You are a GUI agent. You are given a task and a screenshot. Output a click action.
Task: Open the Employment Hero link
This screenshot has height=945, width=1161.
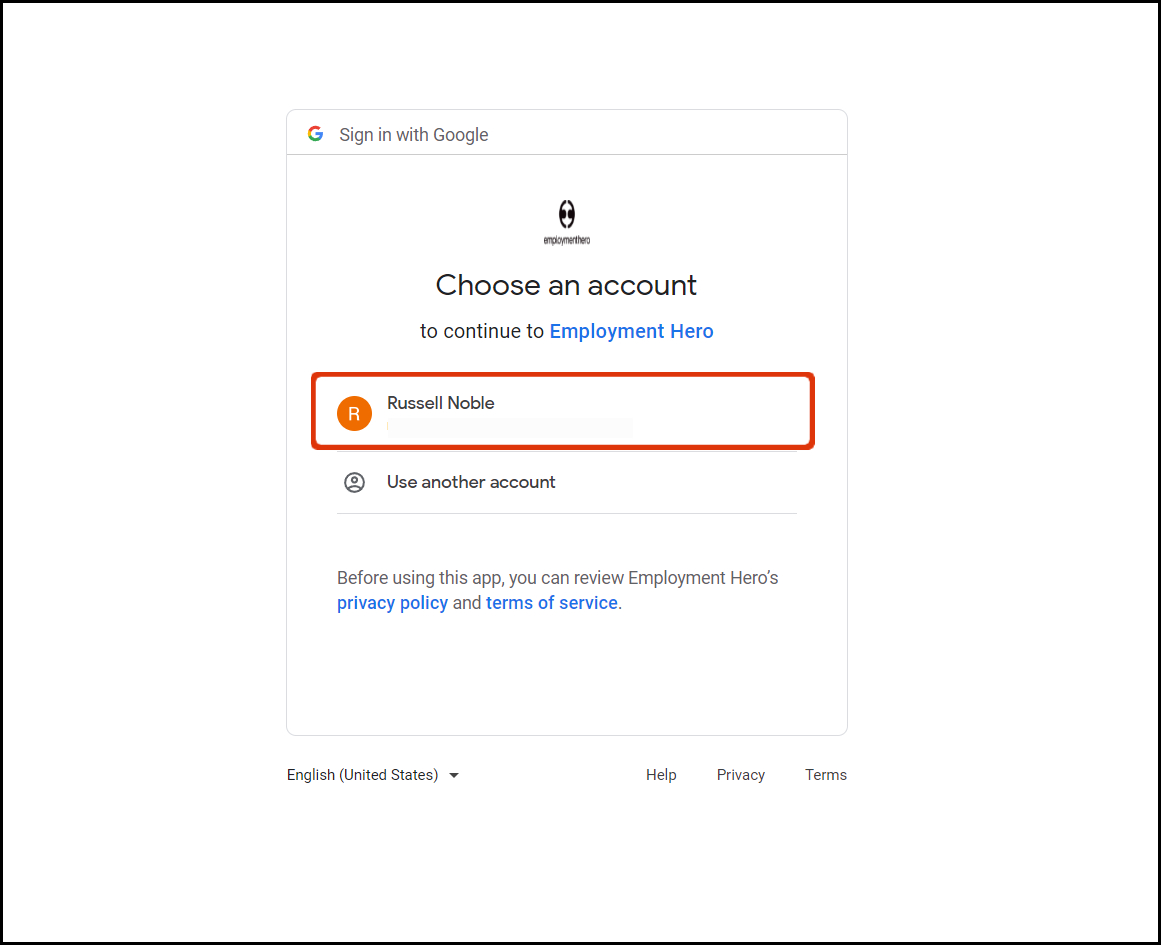631,331
